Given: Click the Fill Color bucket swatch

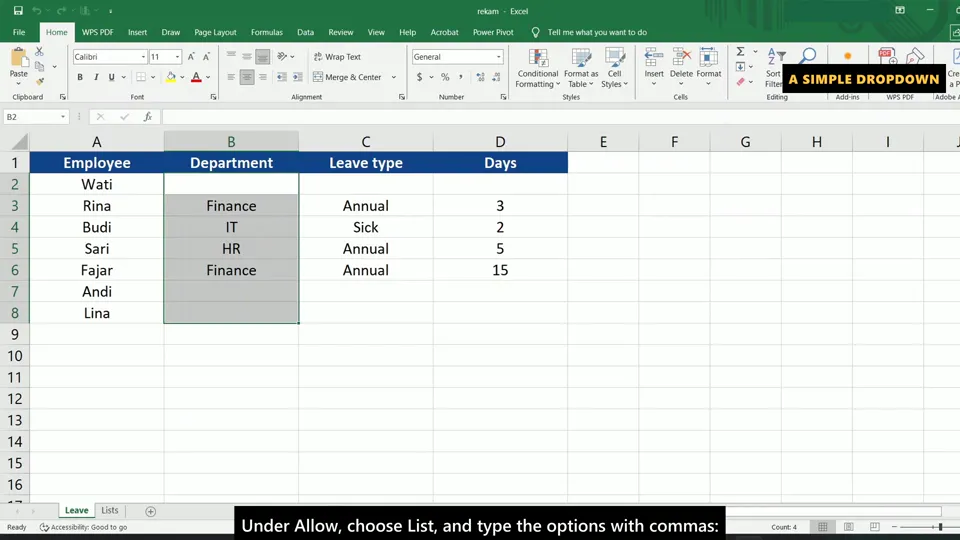Looking at the screenshot, I should point(171,77).
